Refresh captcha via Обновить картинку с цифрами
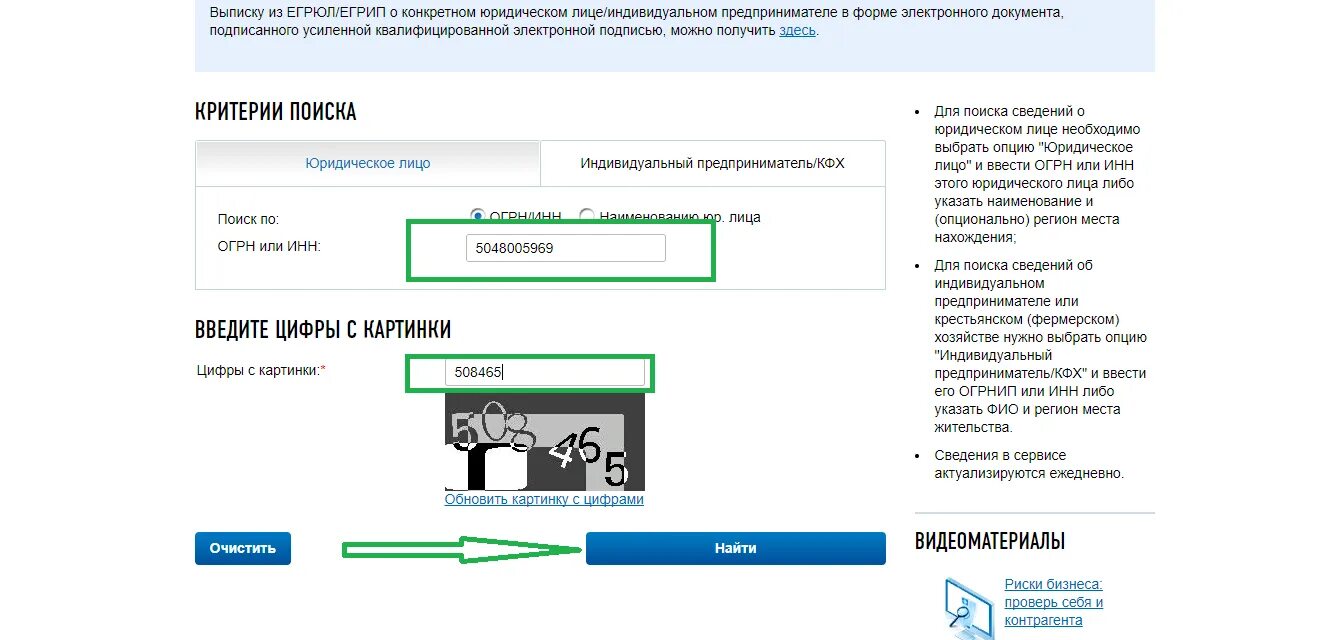 (x=544, y=499)
